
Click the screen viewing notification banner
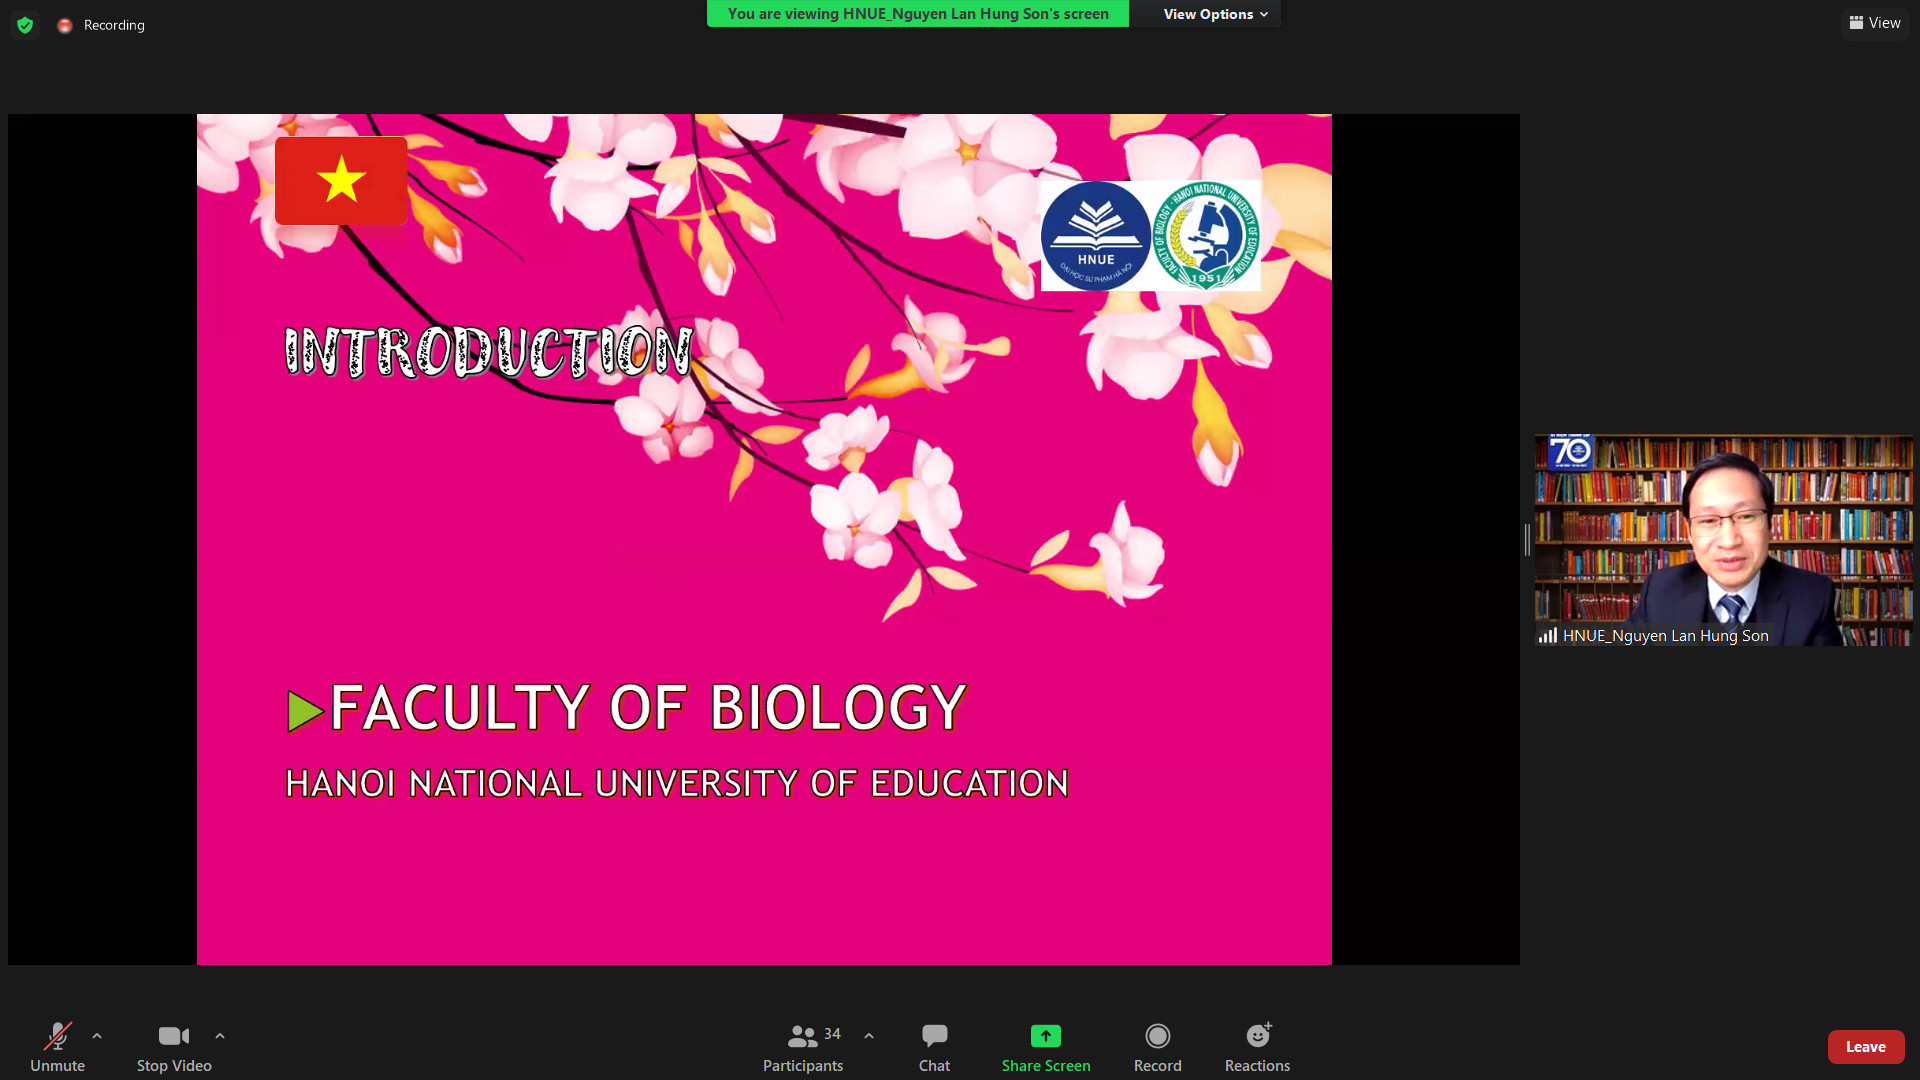(x=917, y=14)
